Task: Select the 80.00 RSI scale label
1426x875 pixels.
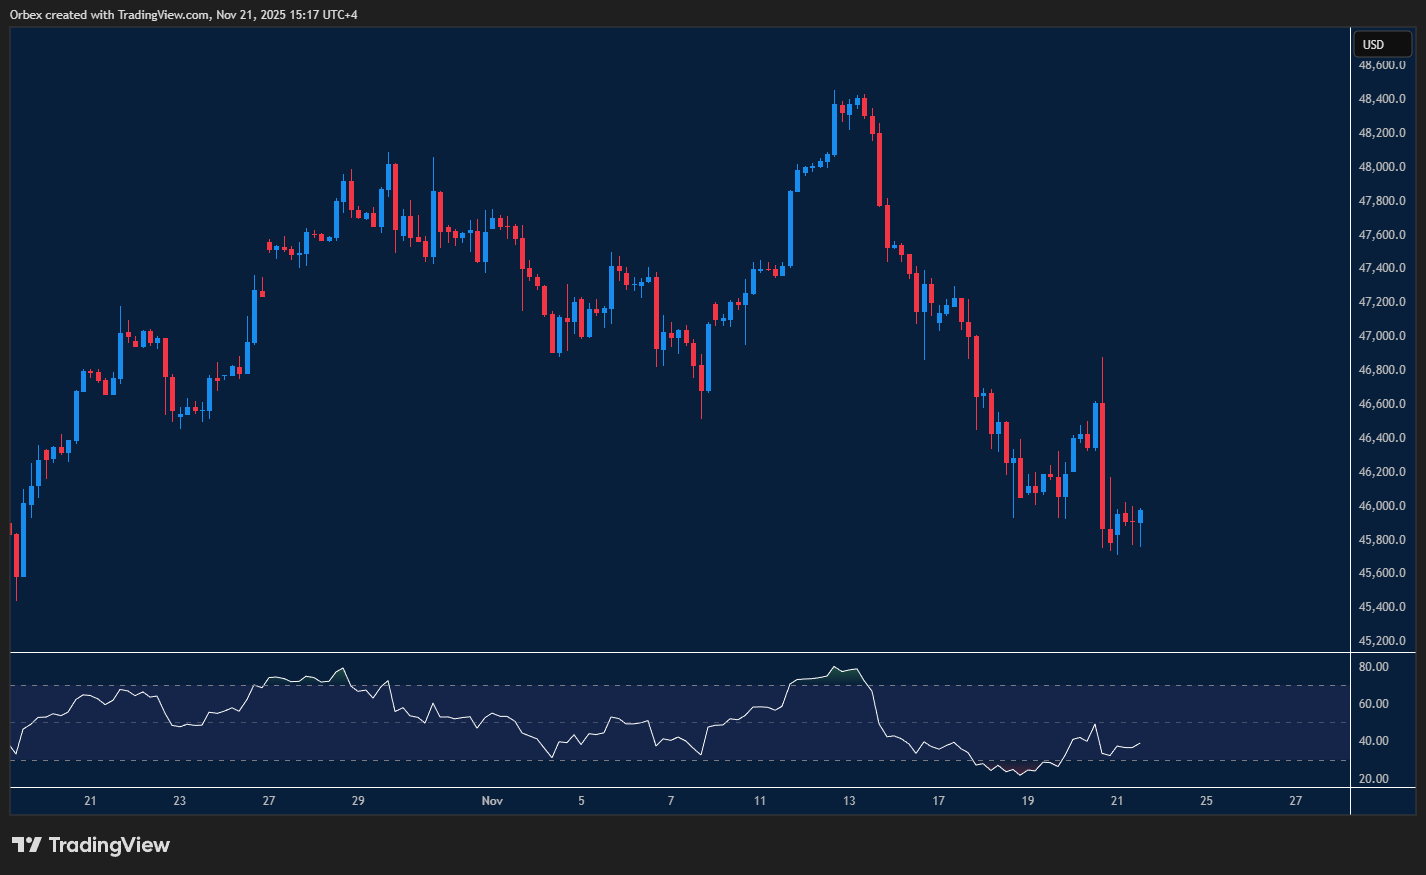Action: [1373, 667]
